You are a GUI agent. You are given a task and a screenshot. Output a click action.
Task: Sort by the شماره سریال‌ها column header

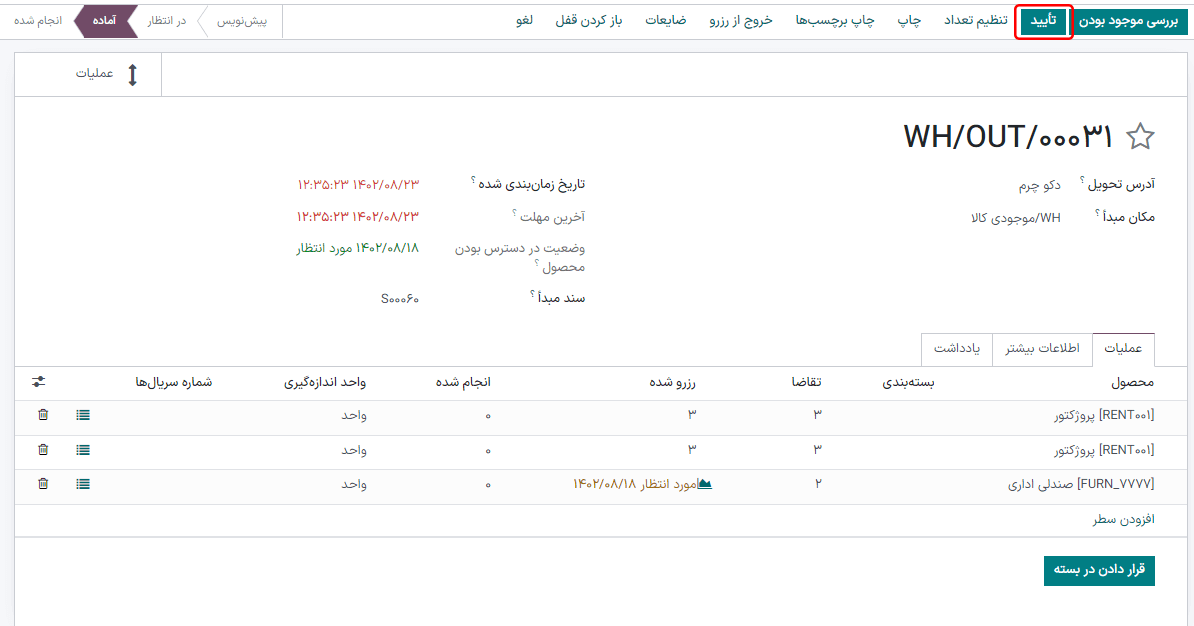(174, 382)
